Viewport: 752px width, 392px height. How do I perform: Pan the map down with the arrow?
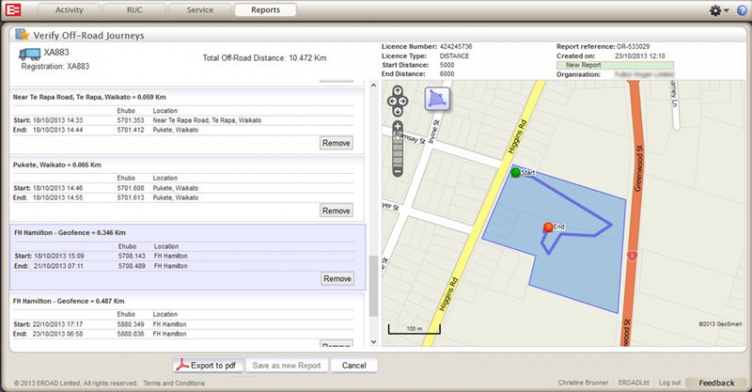click(397, 111)
